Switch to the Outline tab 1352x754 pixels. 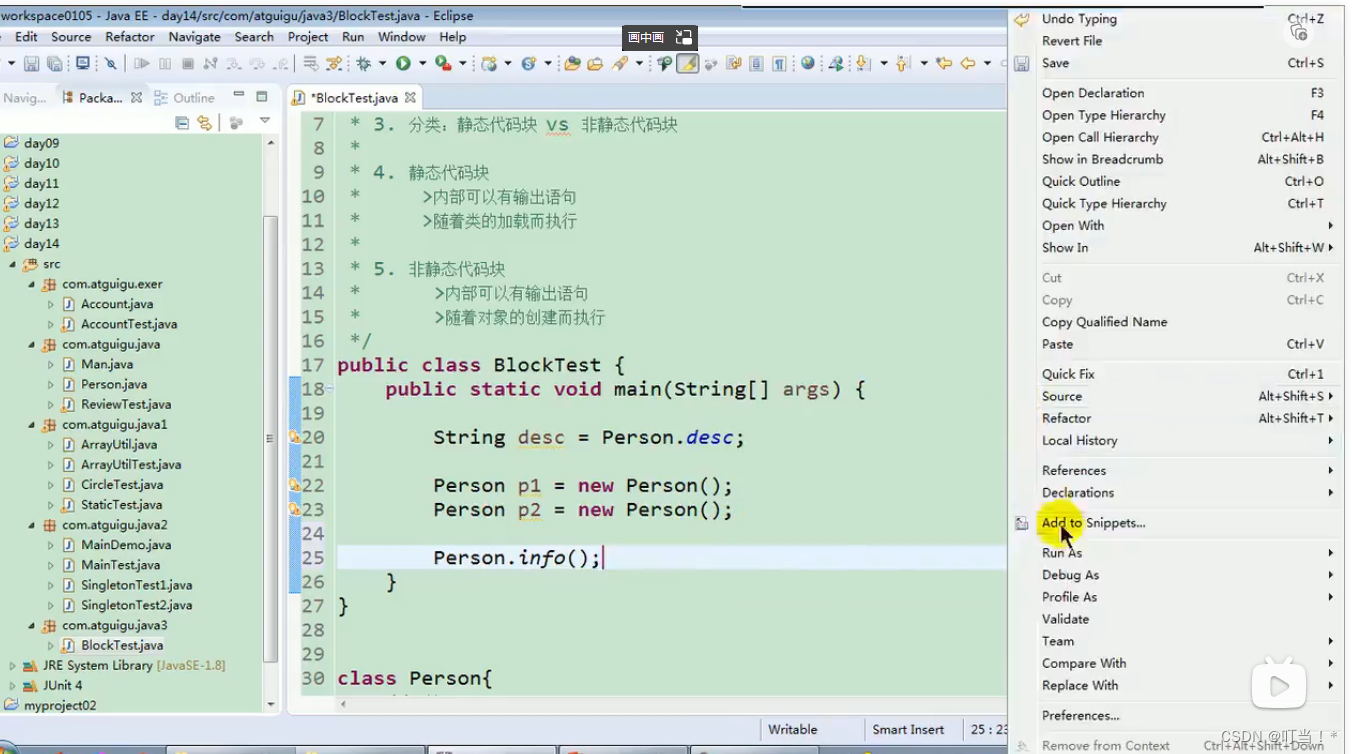(x=186, y=98)
